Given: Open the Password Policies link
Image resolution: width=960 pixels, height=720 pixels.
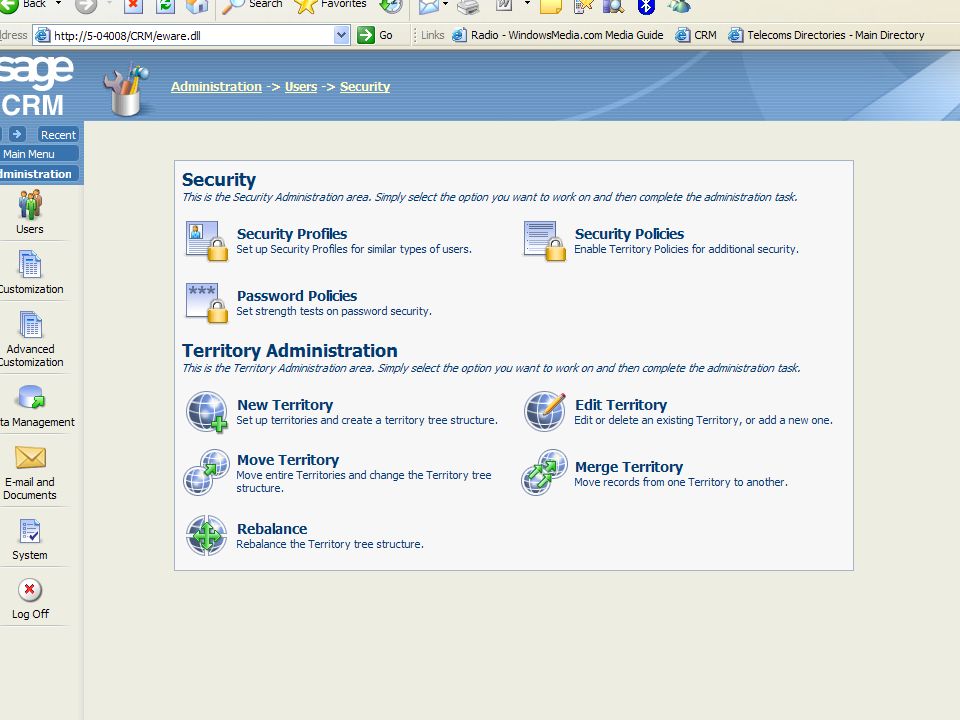Looking at the screenshot, I should click(x=297, y=296).
